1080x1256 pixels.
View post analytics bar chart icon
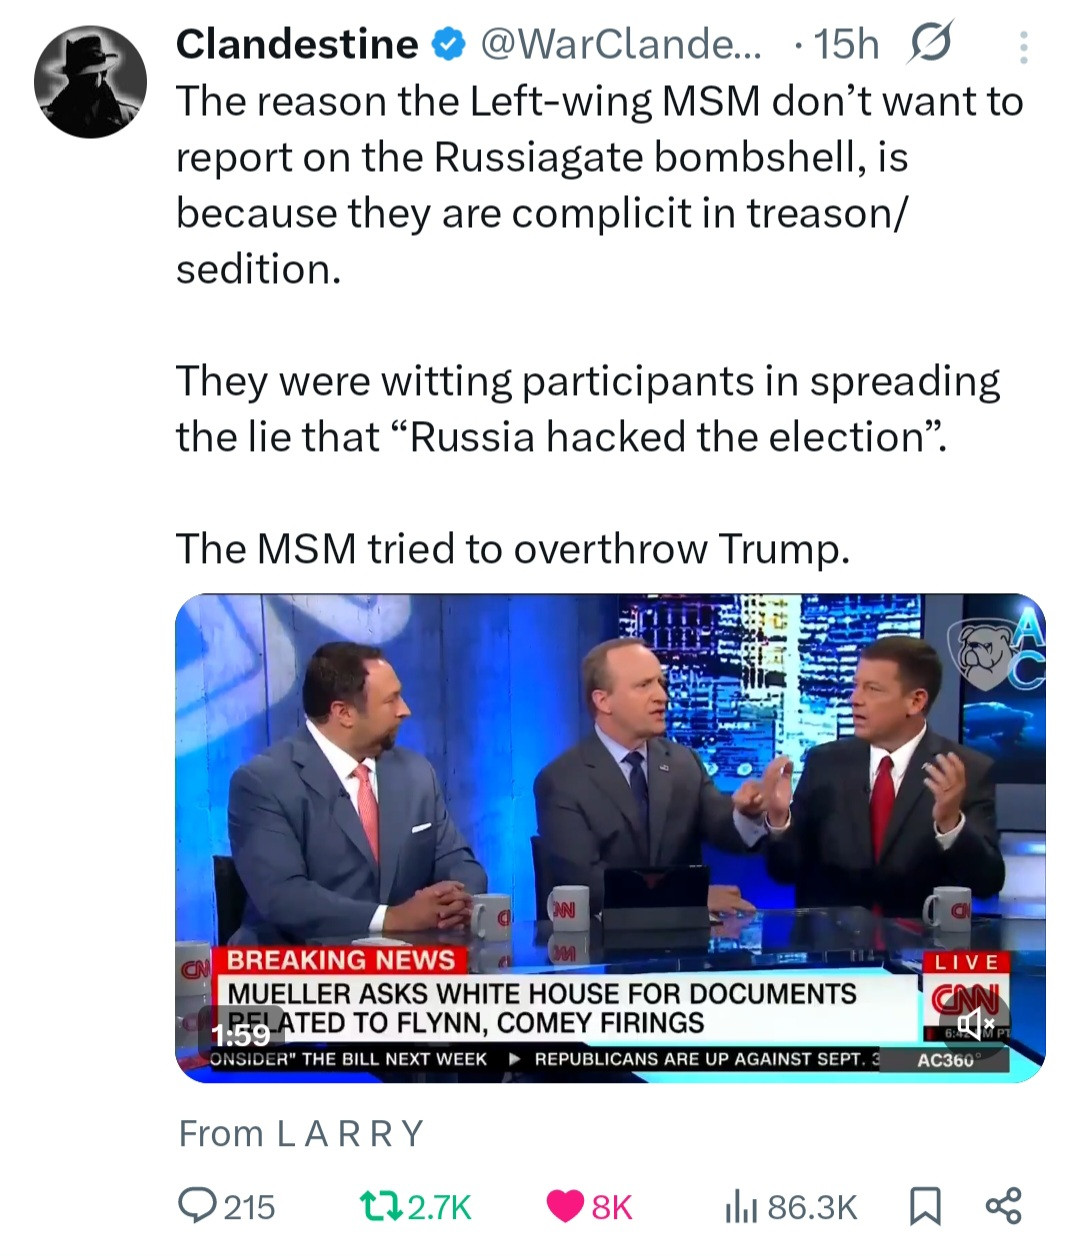739,1207
